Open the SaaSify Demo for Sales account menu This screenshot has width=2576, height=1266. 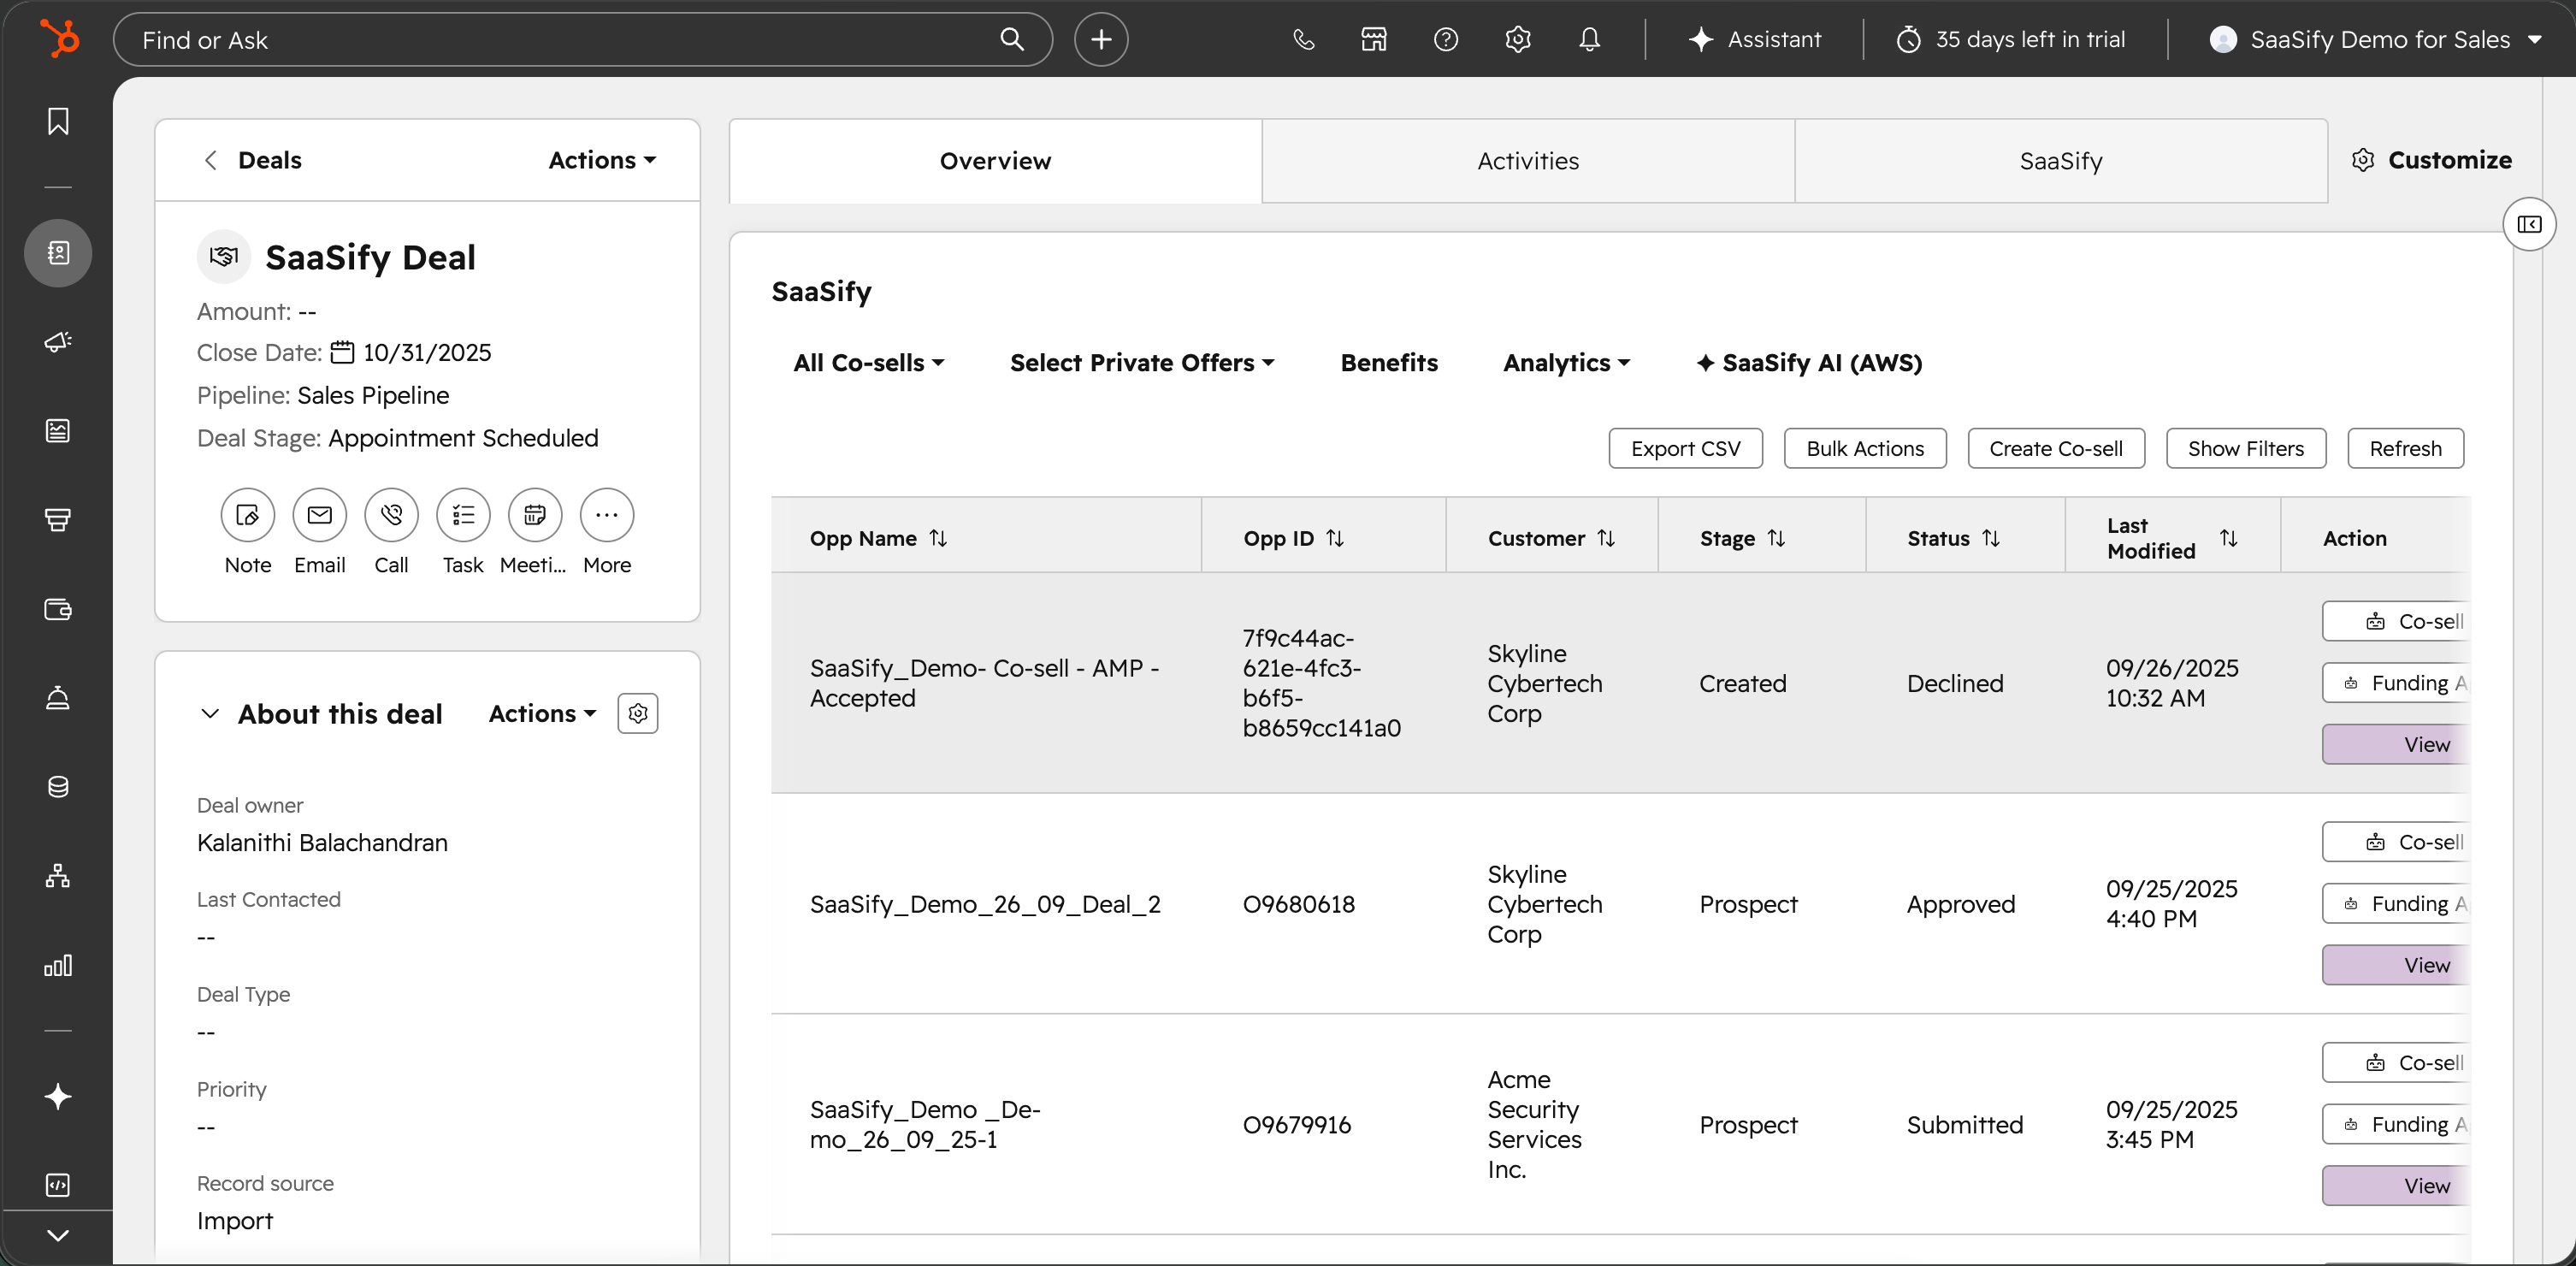pyautogui.click(x=2374, y=39)
